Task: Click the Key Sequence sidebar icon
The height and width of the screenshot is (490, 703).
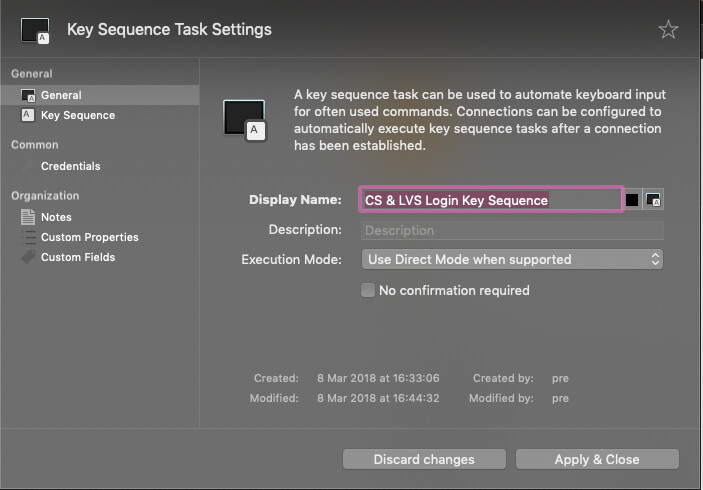Action: pos(27,116)
